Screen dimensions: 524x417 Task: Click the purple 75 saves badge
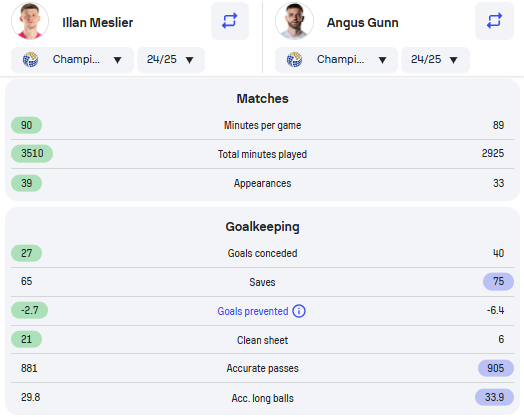click(498, 281)
